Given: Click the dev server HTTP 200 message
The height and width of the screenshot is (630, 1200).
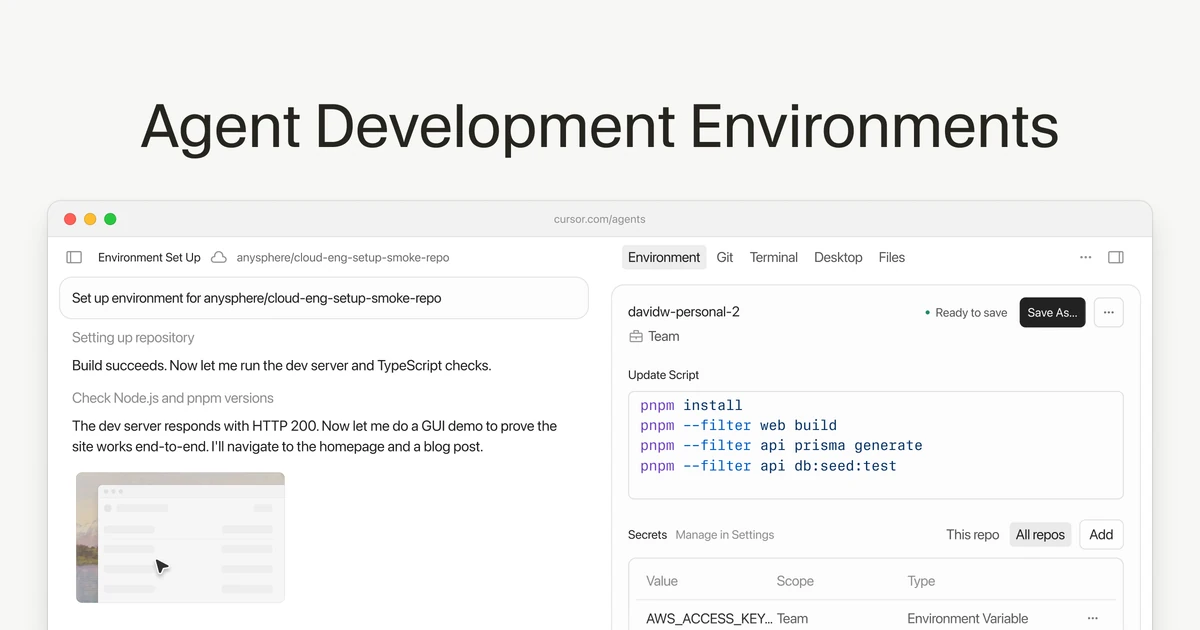Looking at the screenshot, I should [x=315, y=436].
